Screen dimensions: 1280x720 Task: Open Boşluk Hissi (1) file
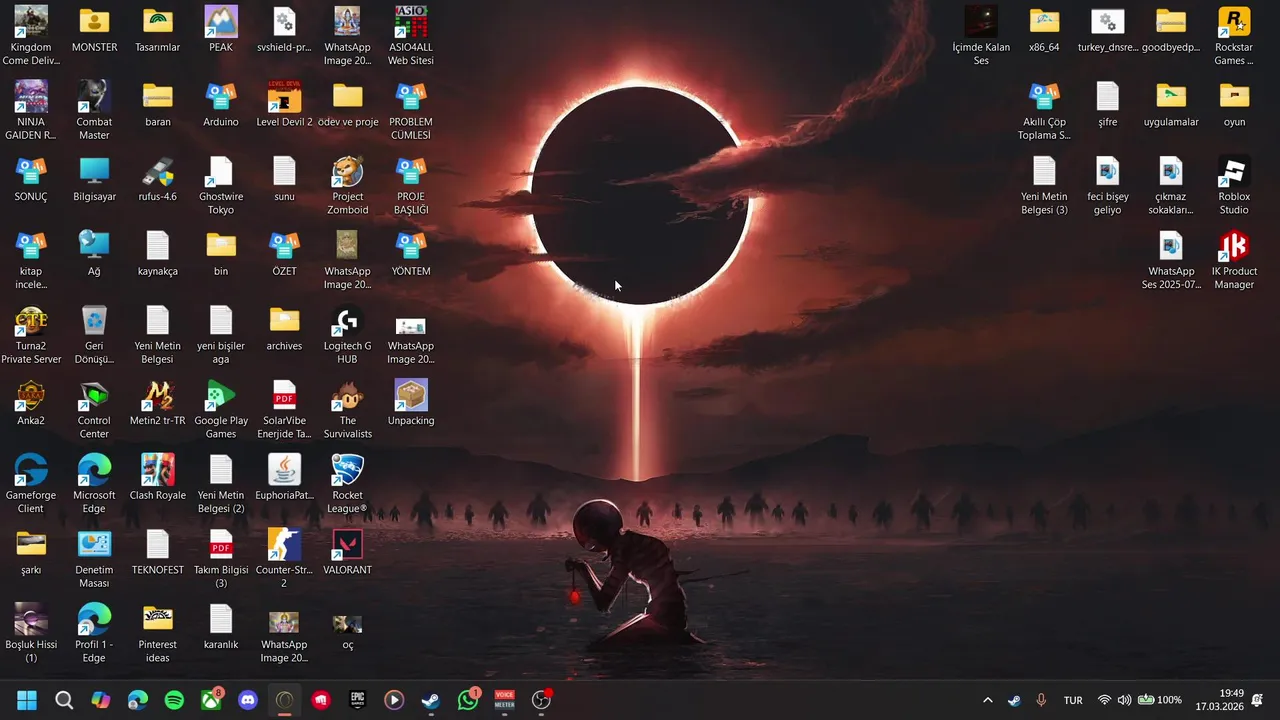click(x=31, y=633)
